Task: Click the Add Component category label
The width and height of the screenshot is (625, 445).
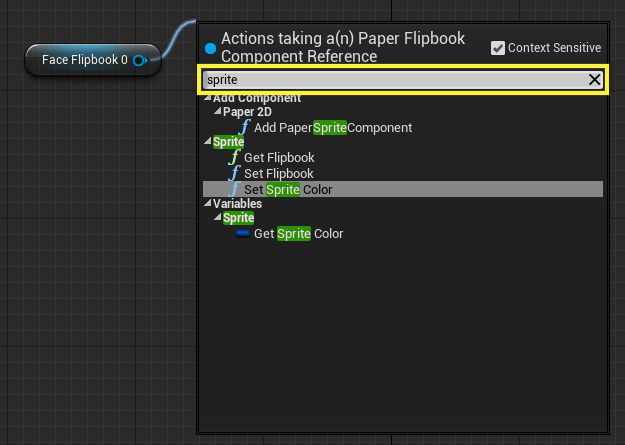Action: point(257,98)
